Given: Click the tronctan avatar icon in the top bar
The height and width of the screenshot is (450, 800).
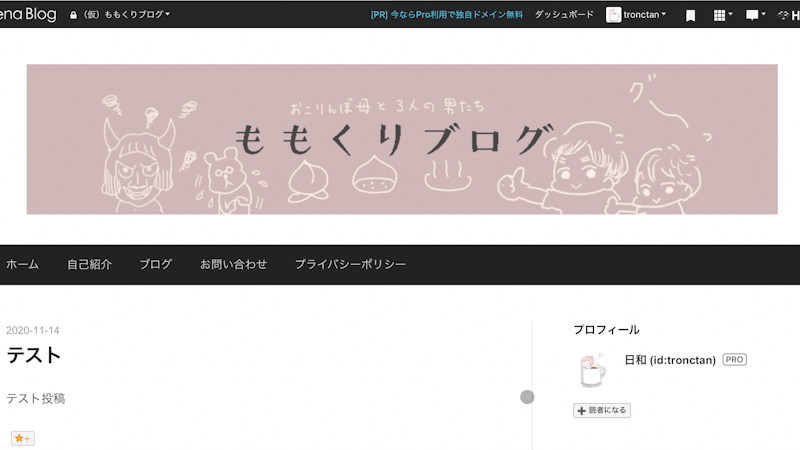Looking at the screenshot, I should pos(613,15).
